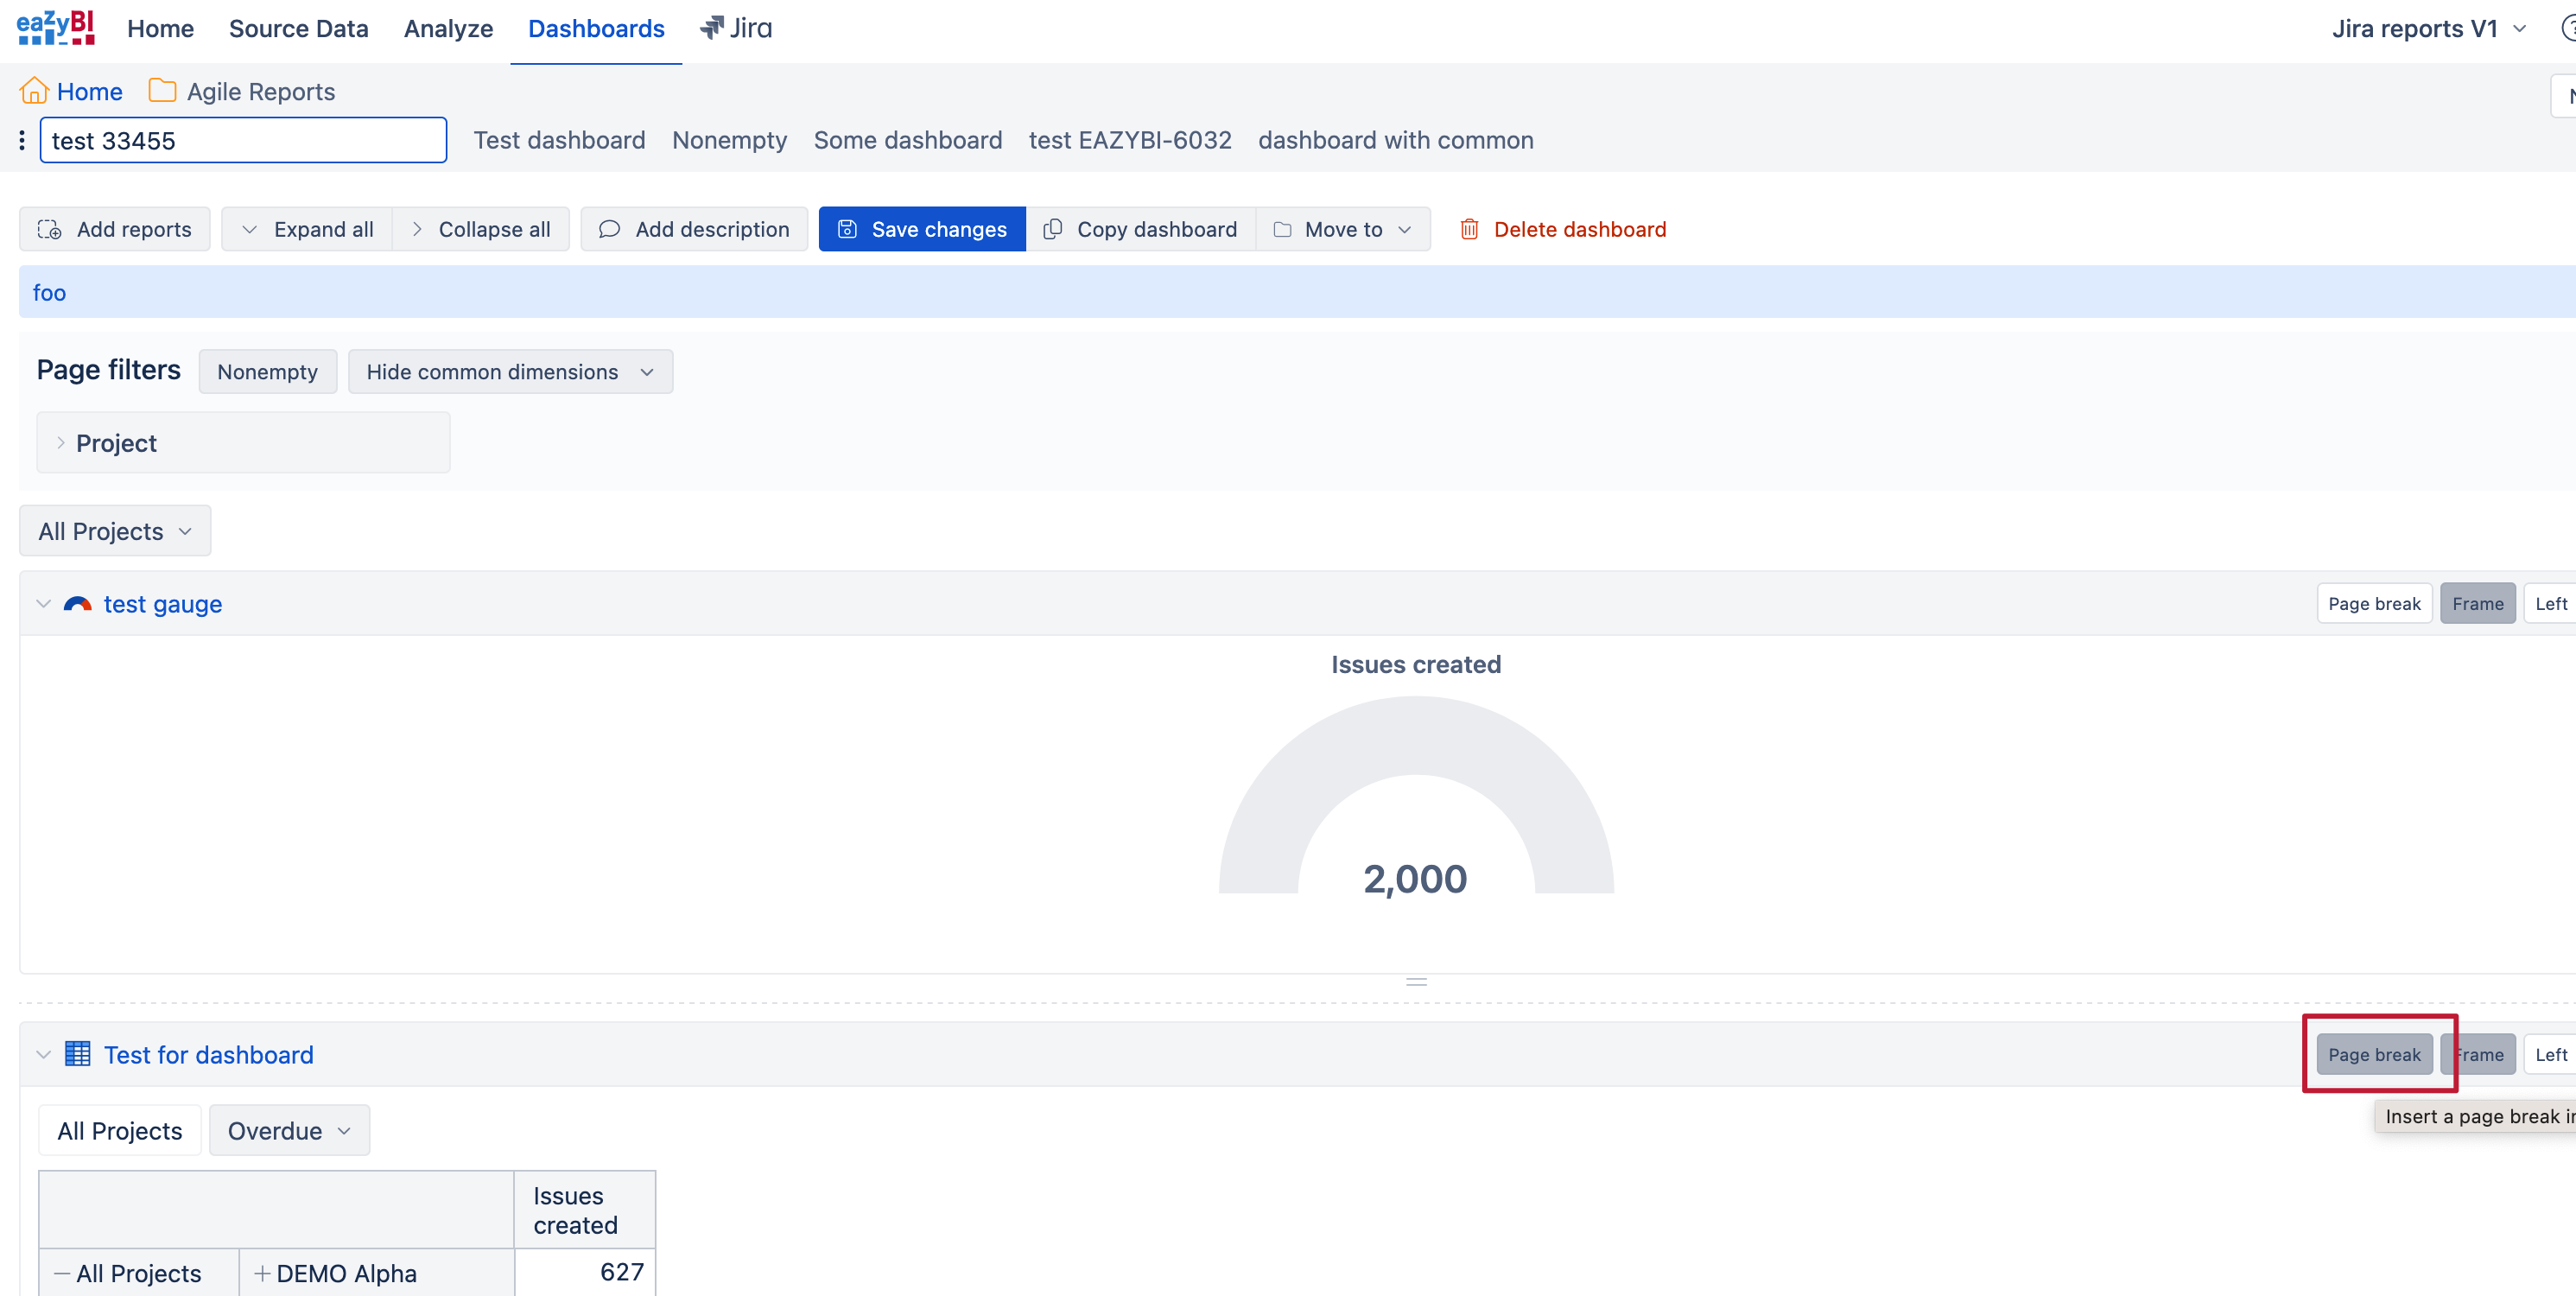Open Hide common dimensions dropdown
The width and height of the screenshot is (2576, 1296).
tap(510, 371)
